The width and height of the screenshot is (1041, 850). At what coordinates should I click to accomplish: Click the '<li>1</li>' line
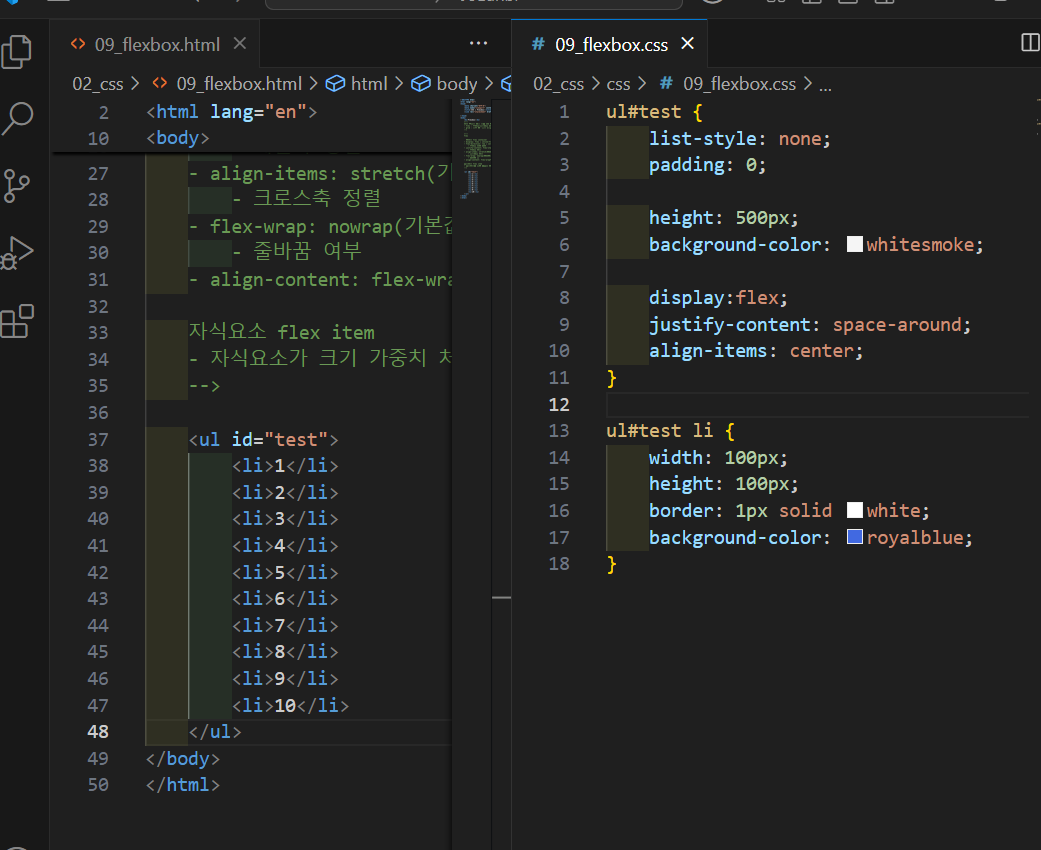coord(285,466)
